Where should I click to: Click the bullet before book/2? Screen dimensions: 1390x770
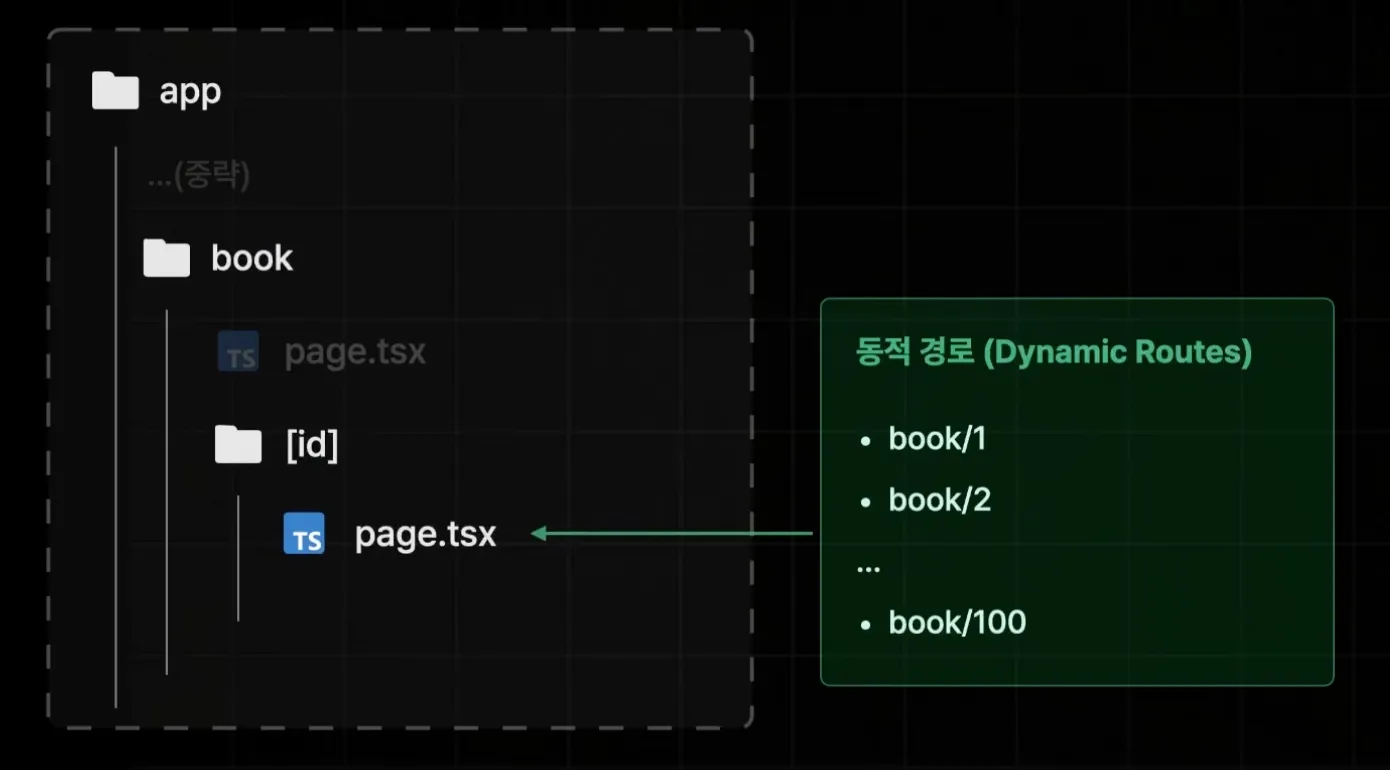[866, 501]
